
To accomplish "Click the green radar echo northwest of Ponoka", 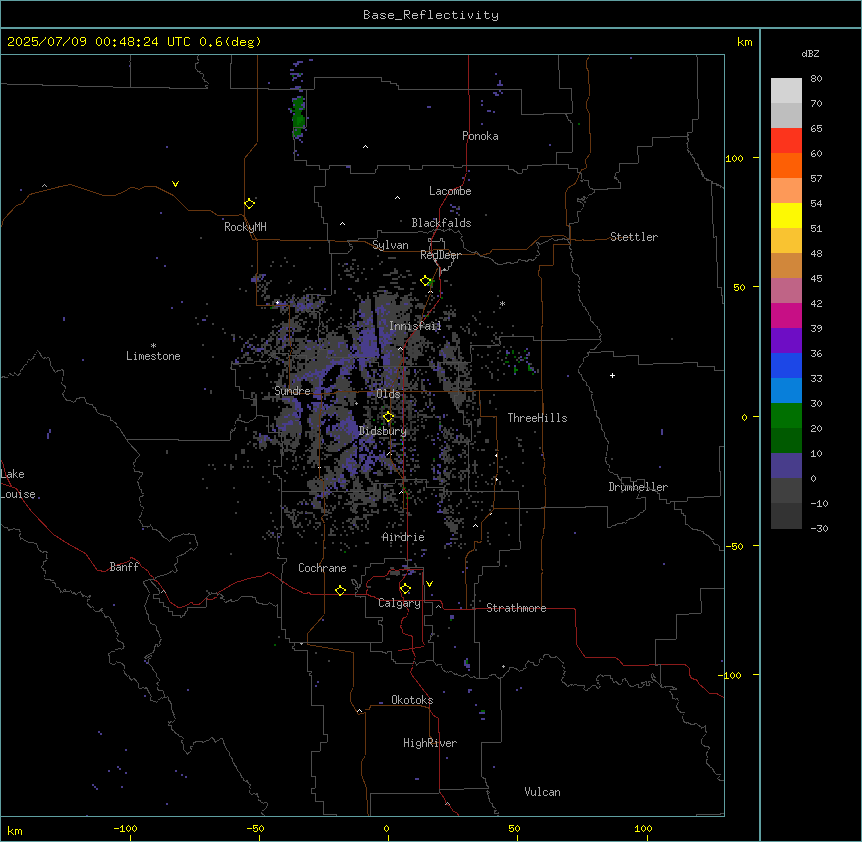I will 299,115.
